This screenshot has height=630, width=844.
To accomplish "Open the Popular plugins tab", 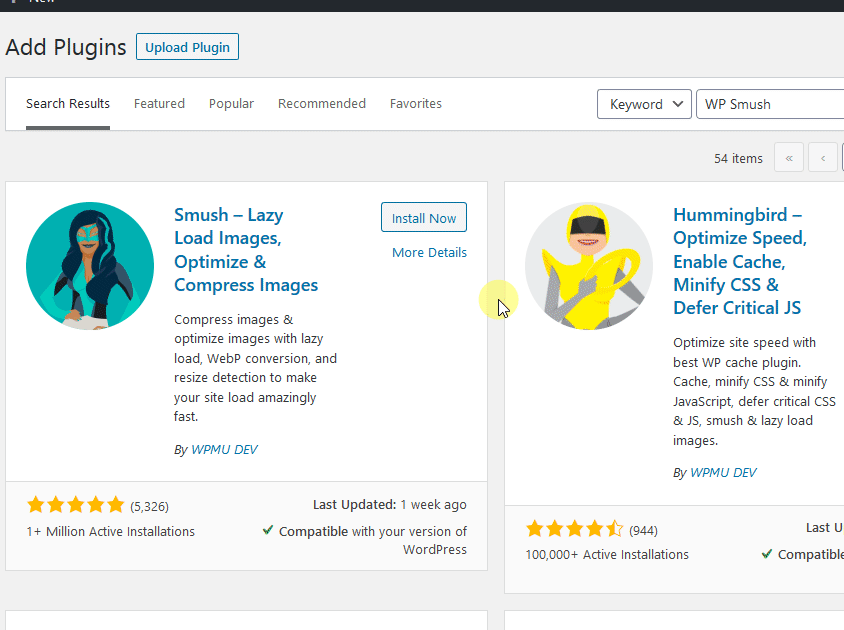I will 231,103.
